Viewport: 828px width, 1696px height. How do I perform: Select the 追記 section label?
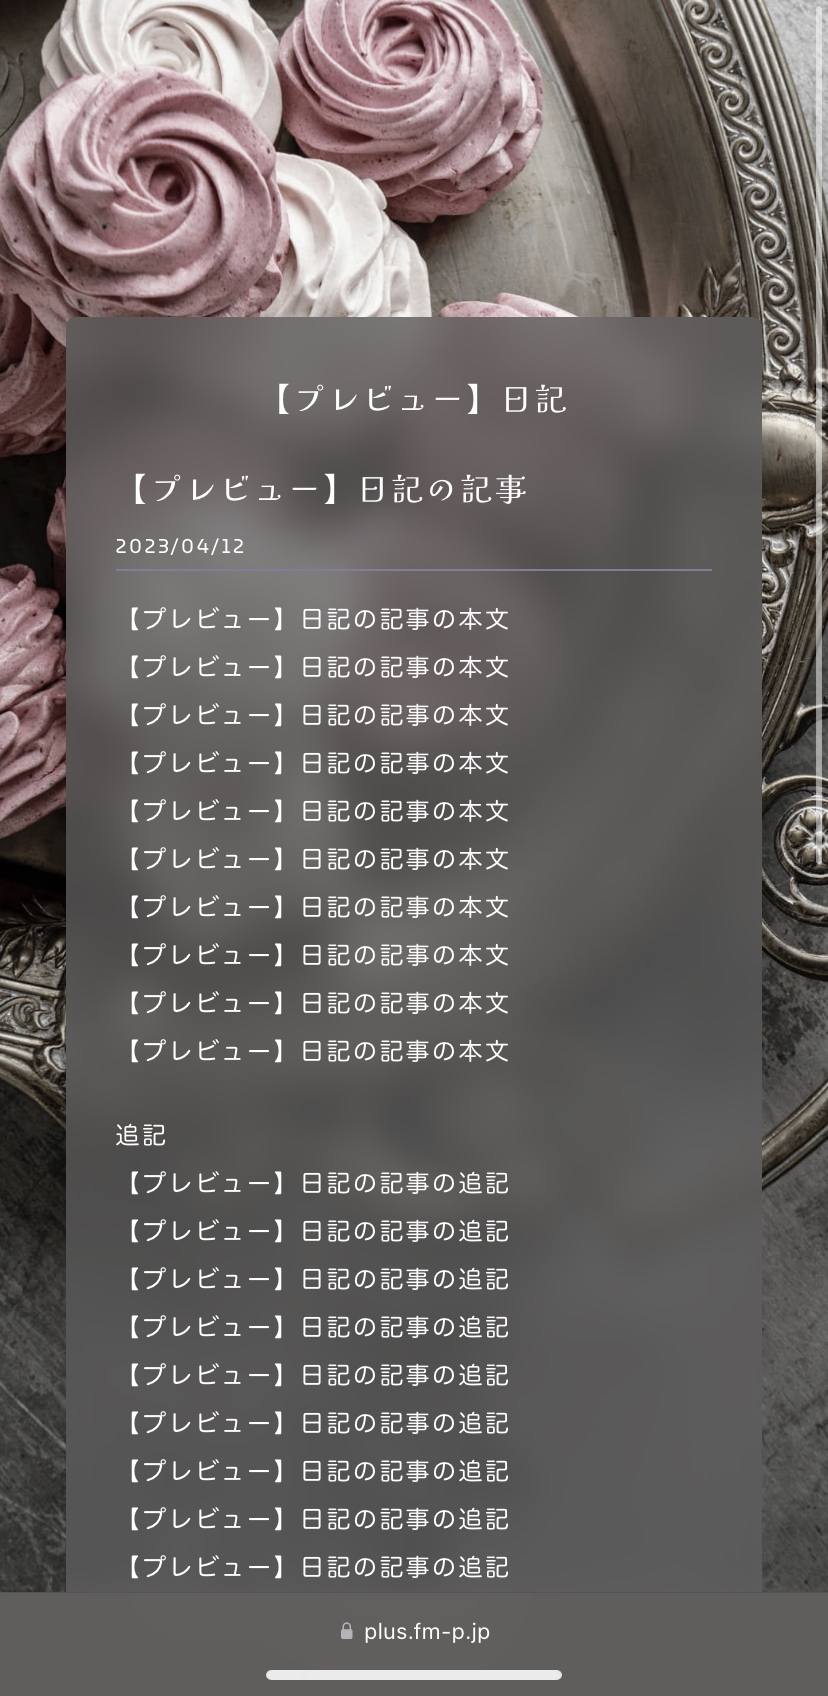click(141, 1135)
